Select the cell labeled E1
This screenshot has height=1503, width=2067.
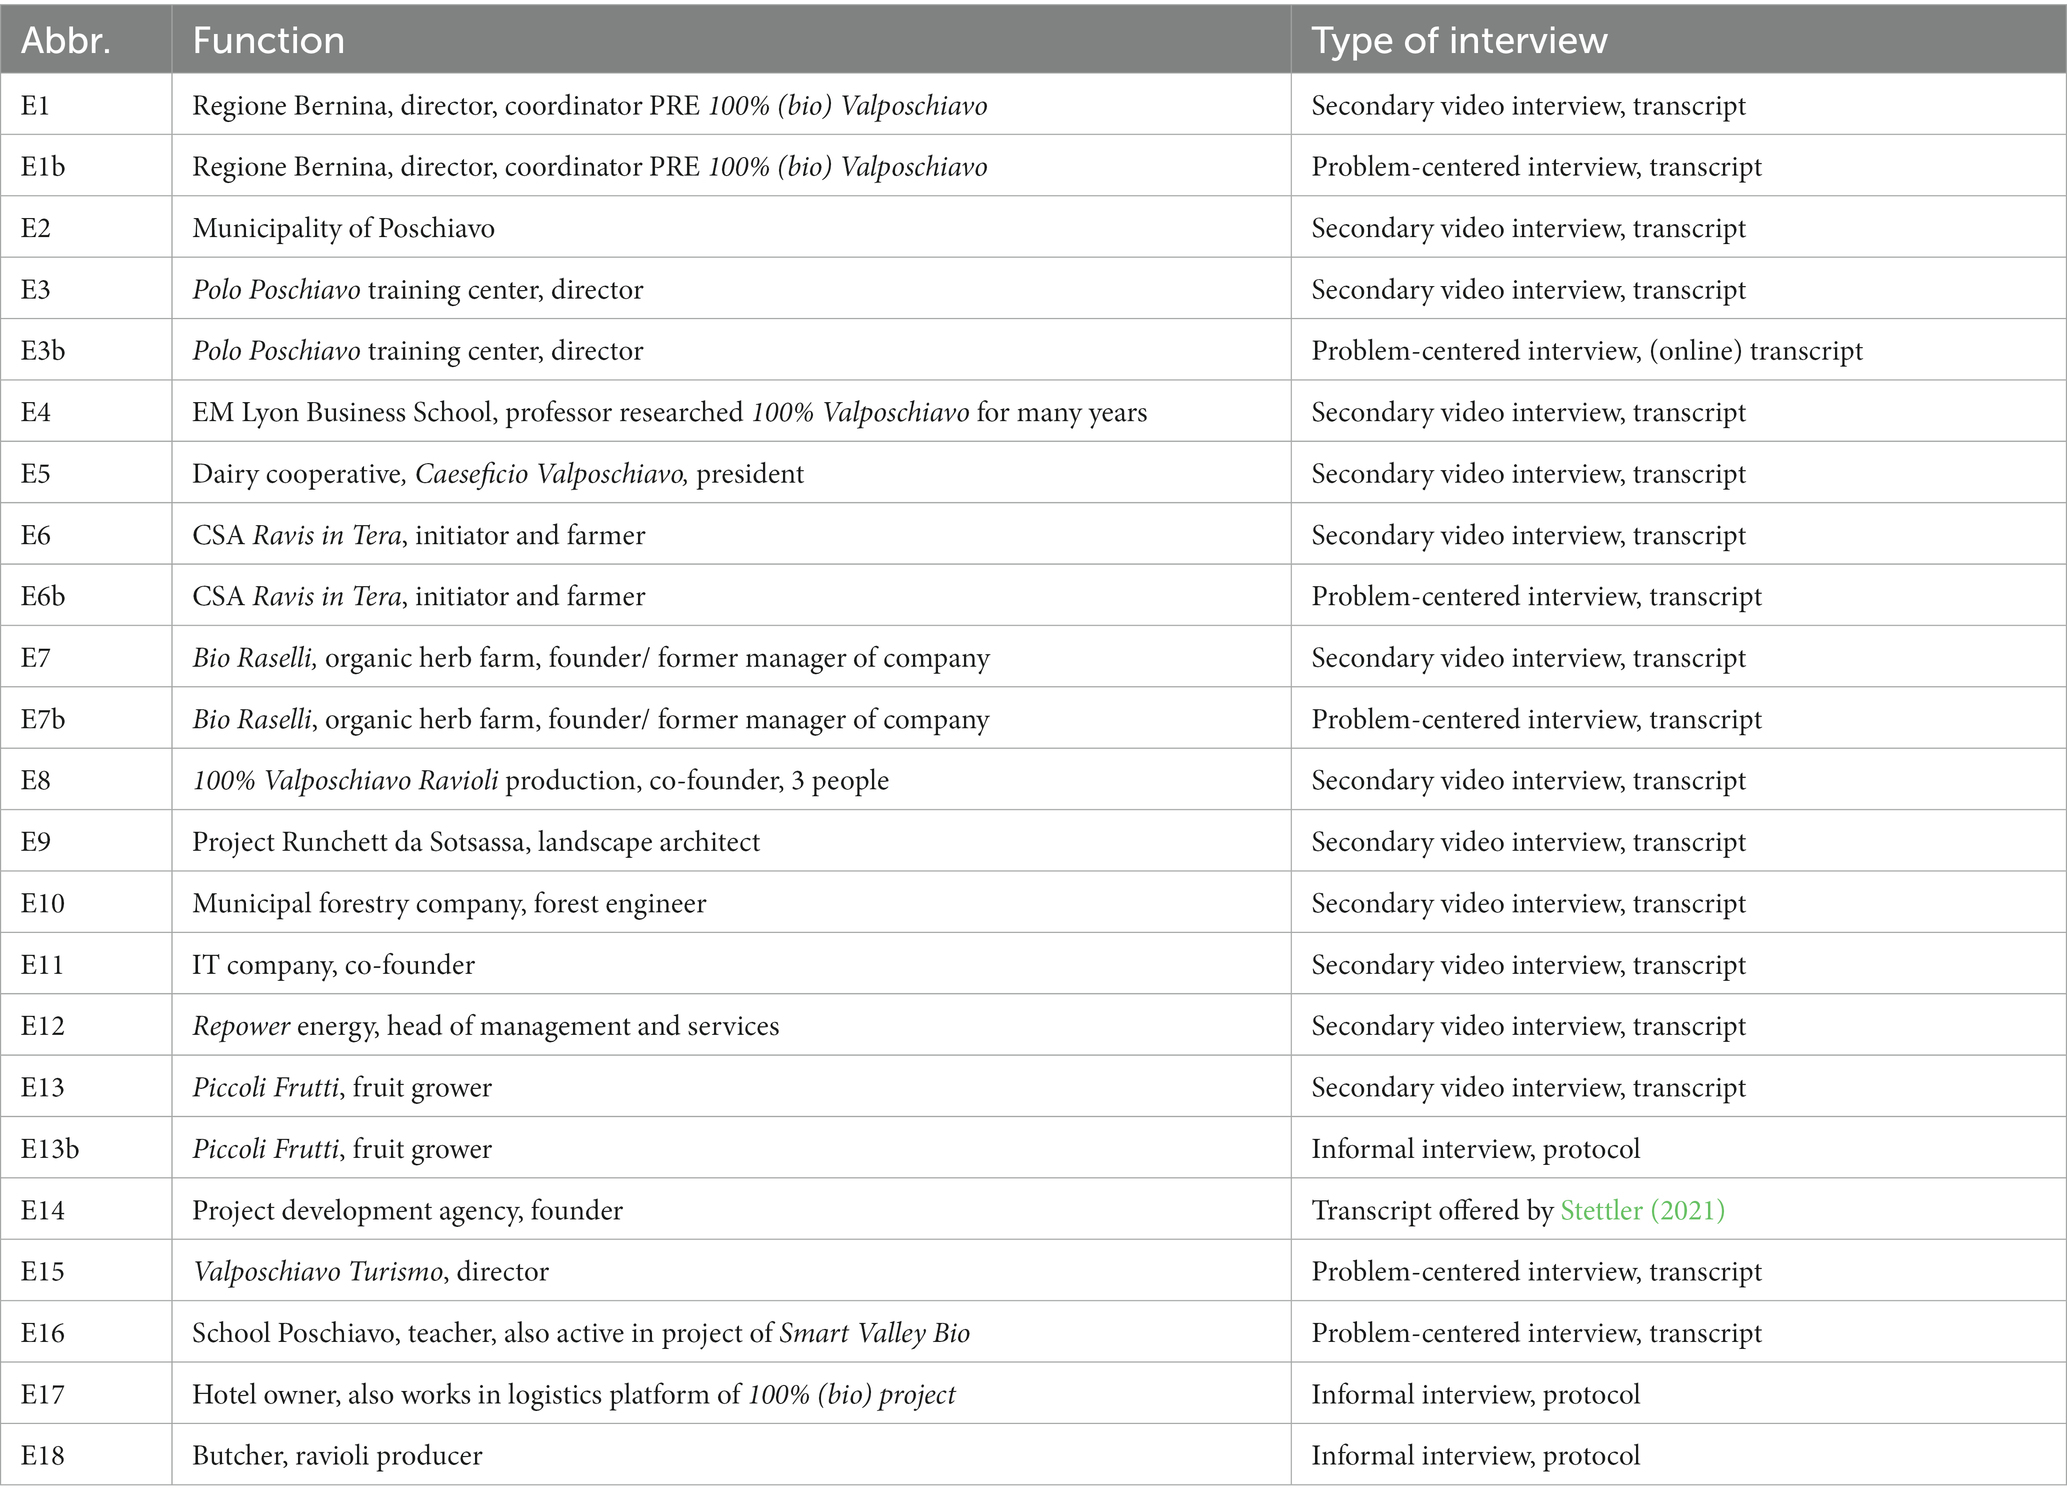pos(86,105)
